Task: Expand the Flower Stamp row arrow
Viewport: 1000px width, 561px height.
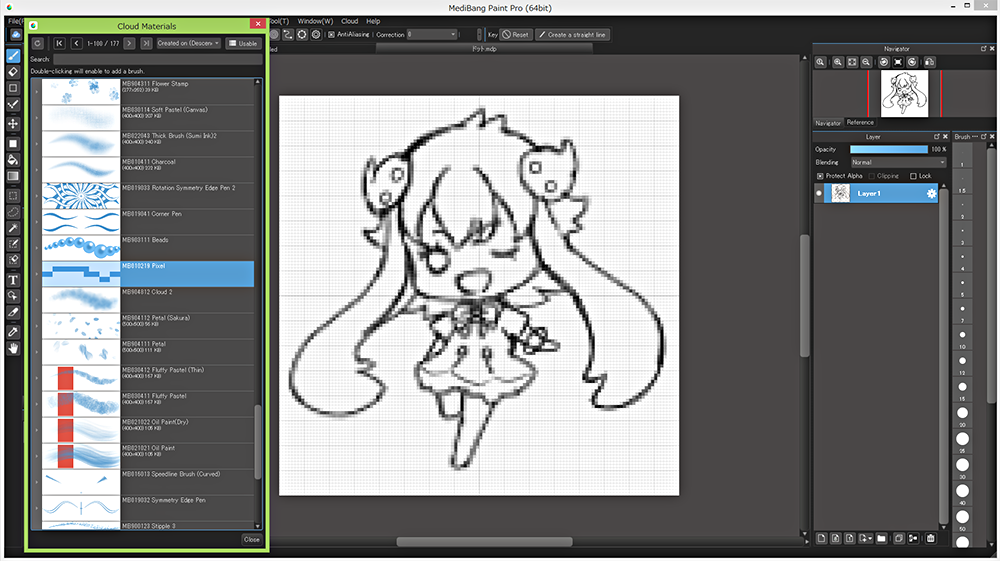Action: click(36, 92)
